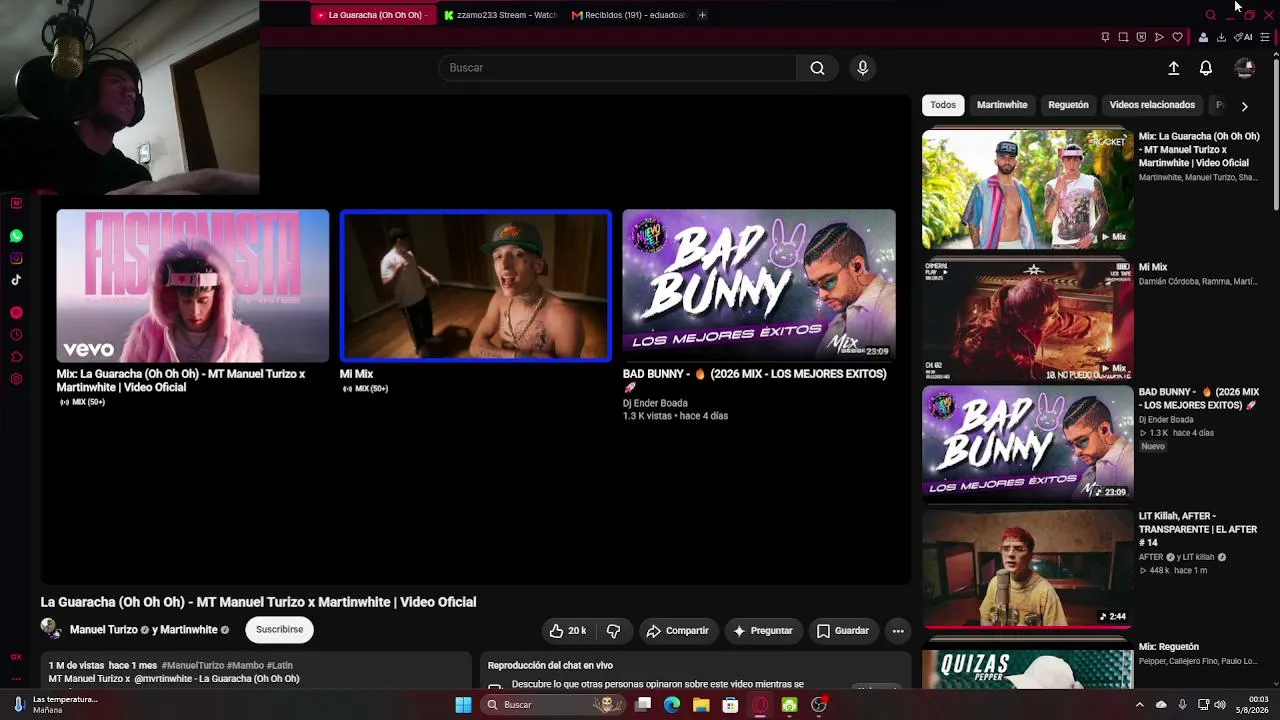Screen dimensions: 1280x720
Task: Open browser downloads icon
Action: 1221,37
